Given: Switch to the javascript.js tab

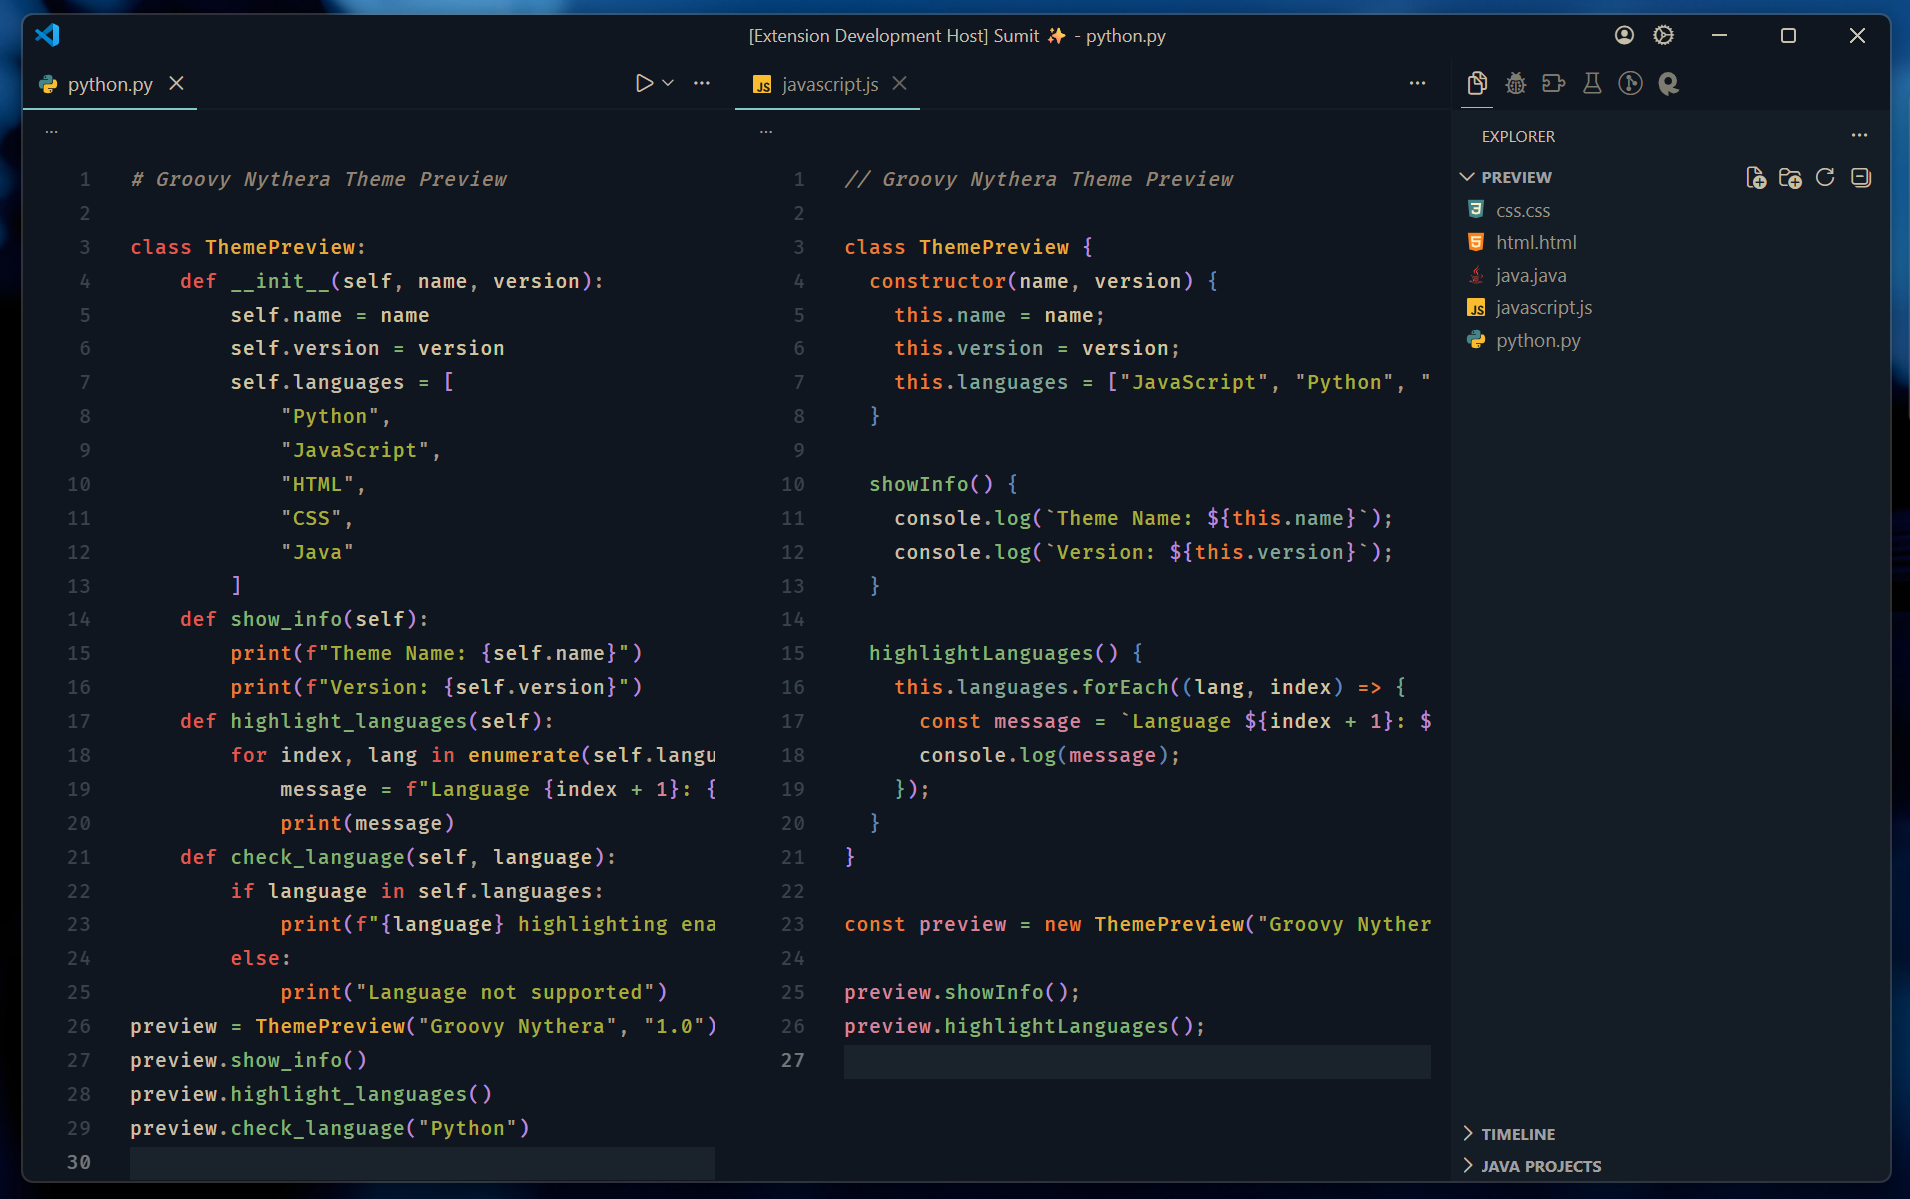Looking at the screenshot, I should pos(829,85).
